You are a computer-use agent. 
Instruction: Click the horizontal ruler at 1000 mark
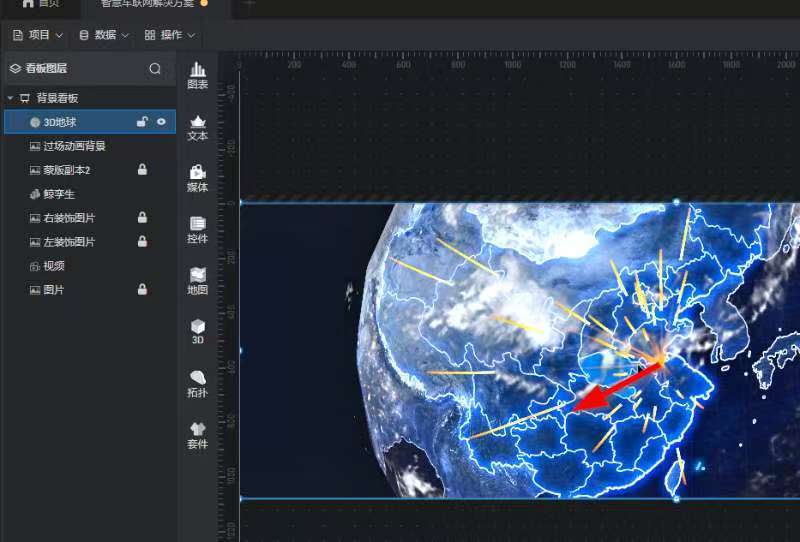click(513, 65)
